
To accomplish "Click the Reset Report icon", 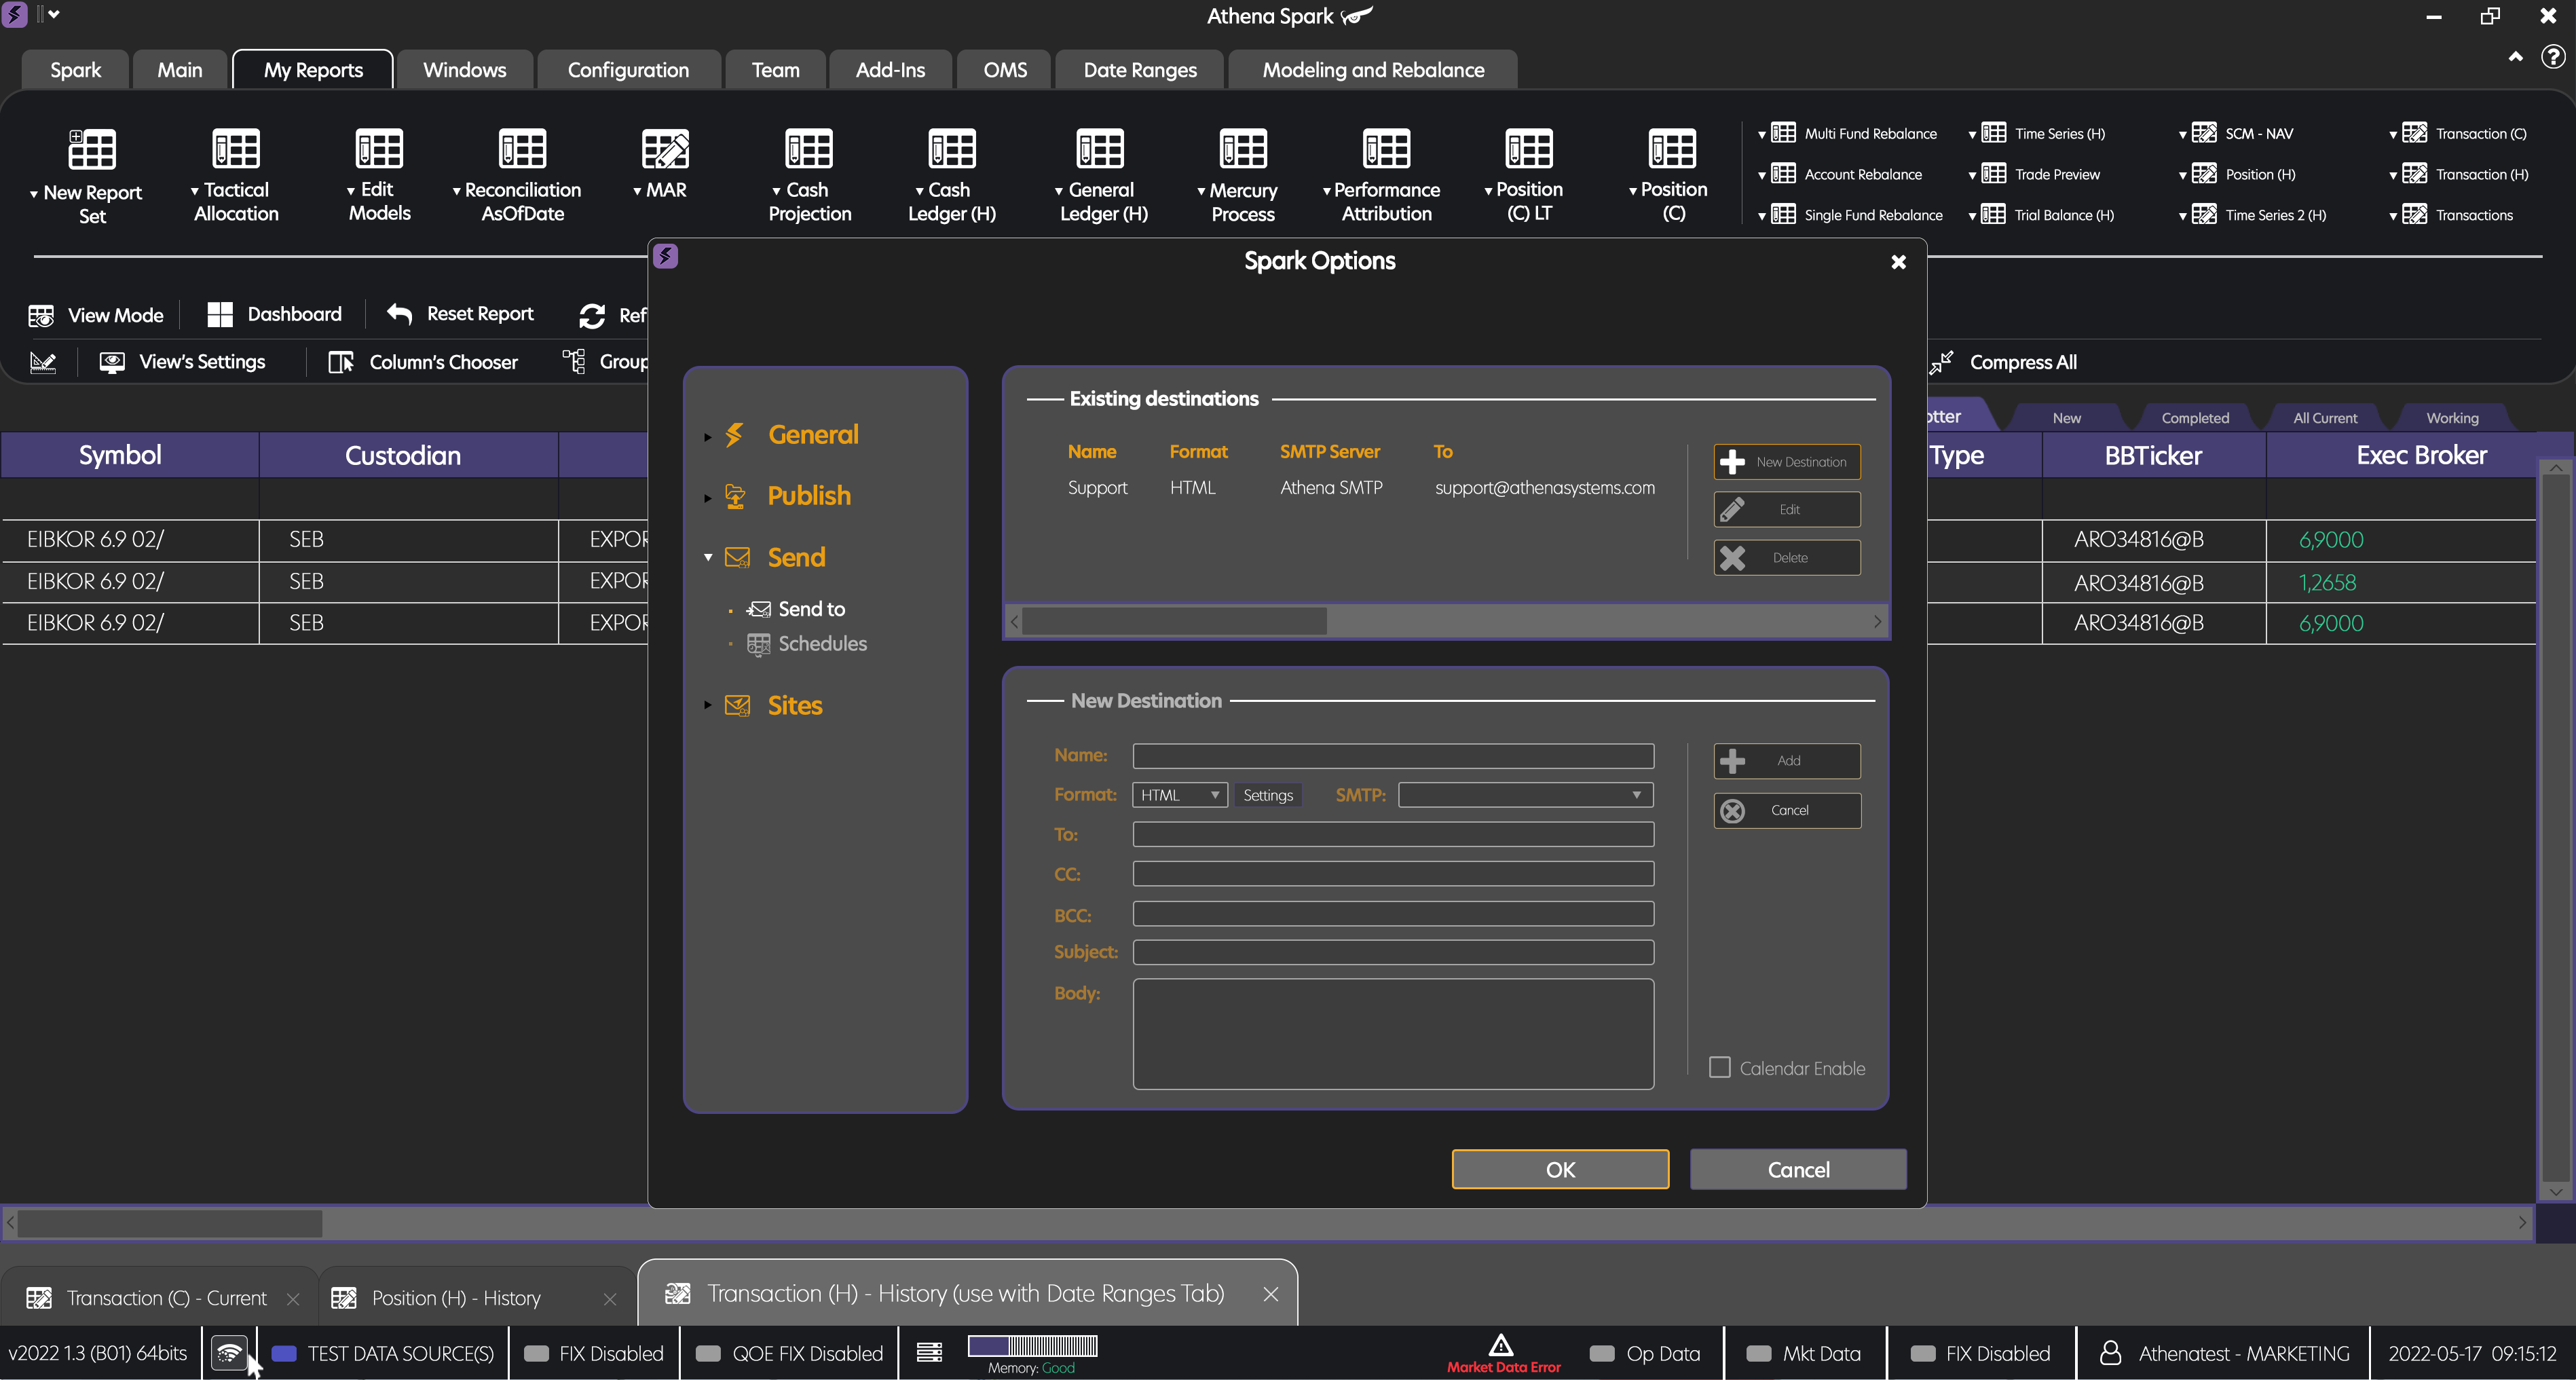I will pyautogui.click(x=400, y=314).
